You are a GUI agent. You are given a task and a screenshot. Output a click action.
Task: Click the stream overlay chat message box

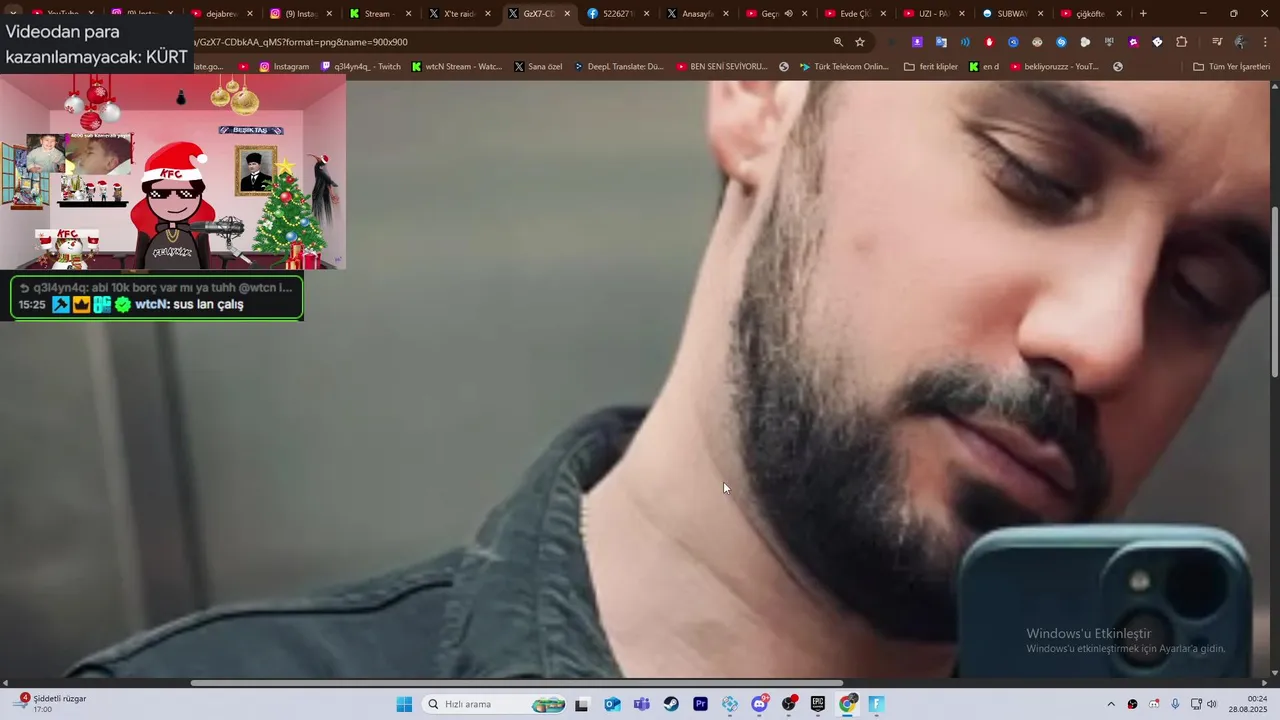click(157, 297)
